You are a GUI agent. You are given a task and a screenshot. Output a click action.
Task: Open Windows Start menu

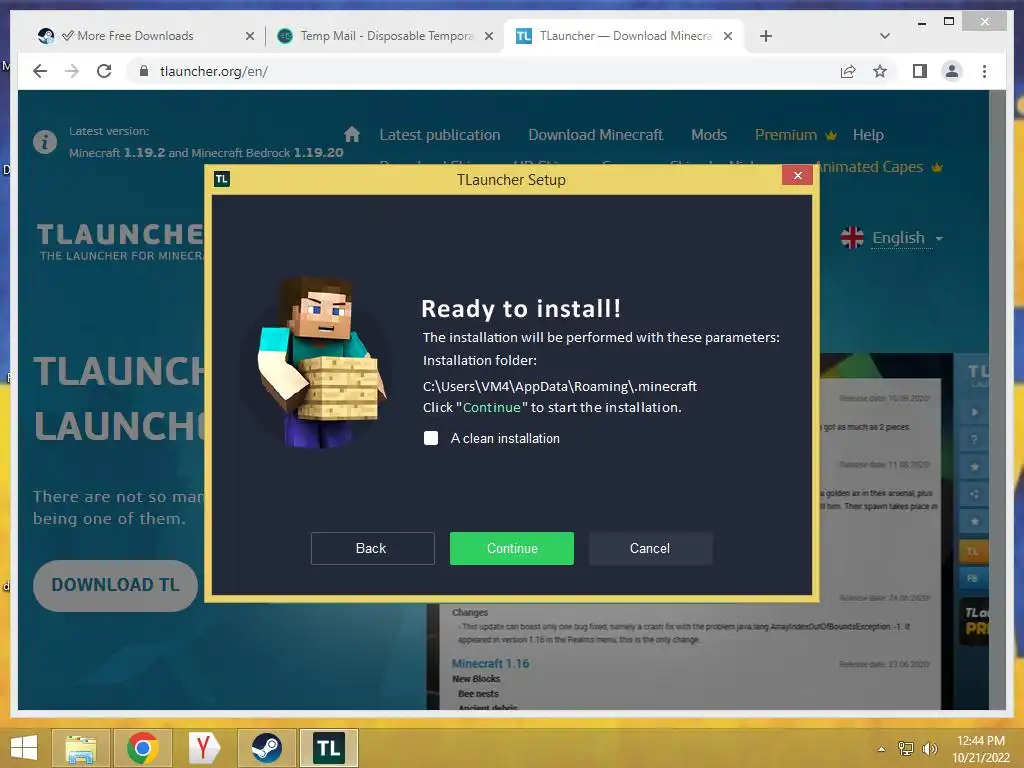point(24,748)
